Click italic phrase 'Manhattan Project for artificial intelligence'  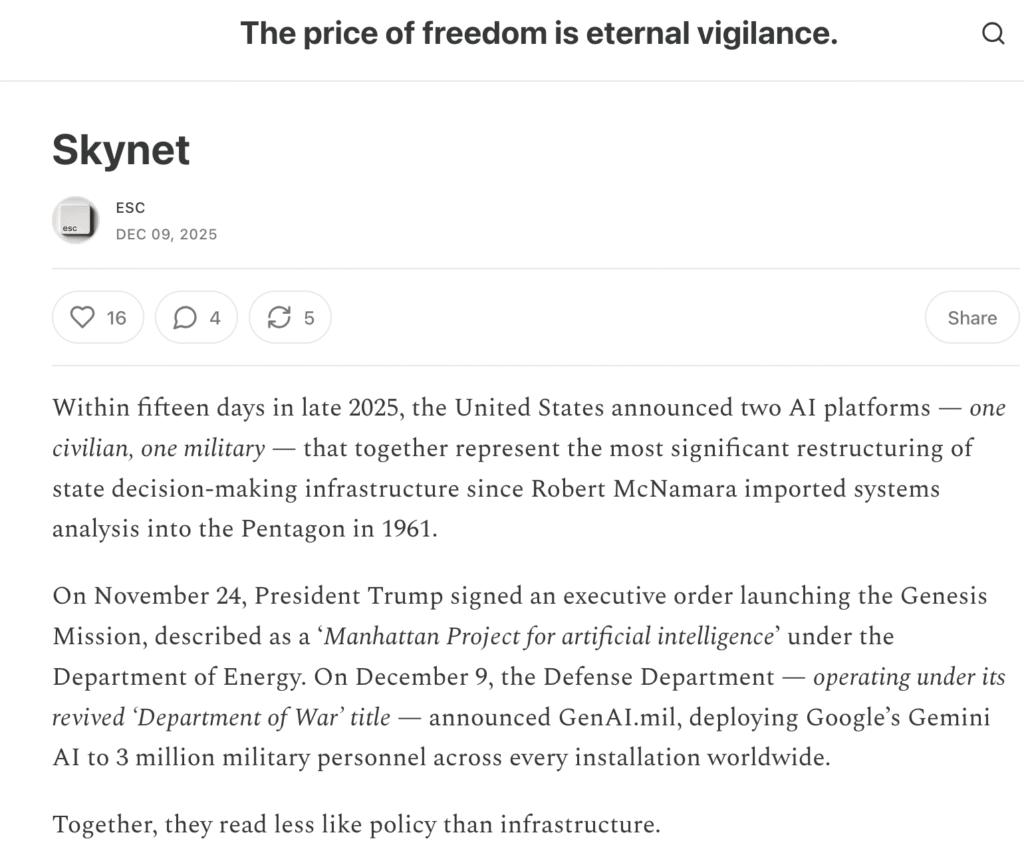[550, 636]
